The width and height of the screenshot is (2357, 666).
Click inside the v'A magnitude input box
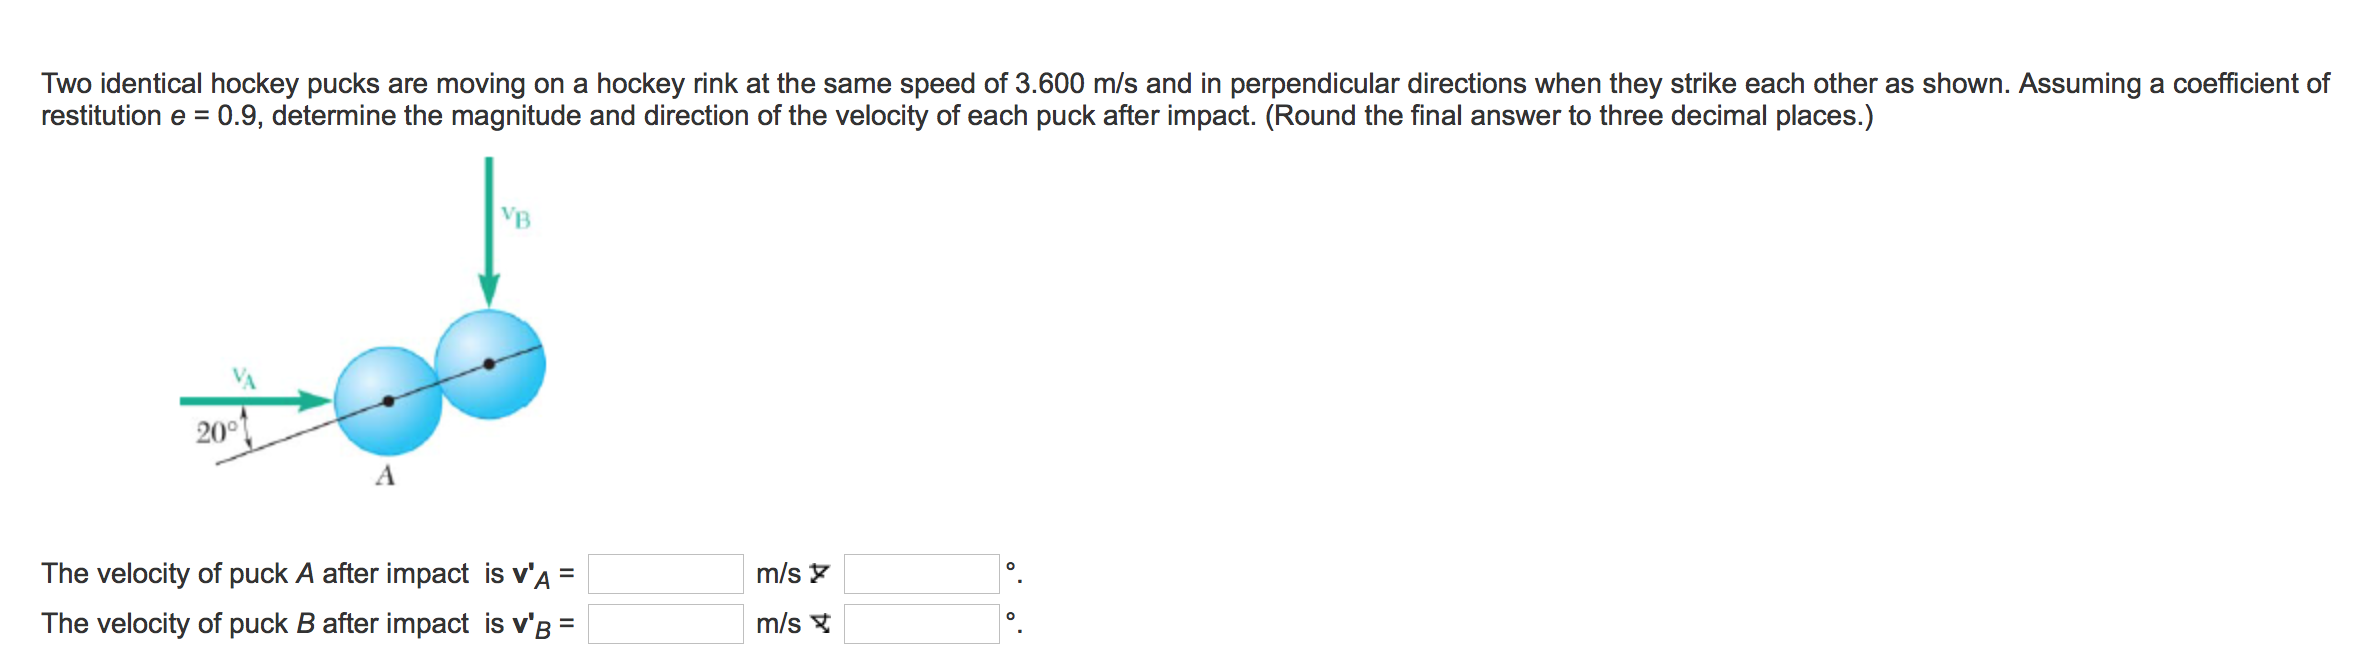pos(665,575)
